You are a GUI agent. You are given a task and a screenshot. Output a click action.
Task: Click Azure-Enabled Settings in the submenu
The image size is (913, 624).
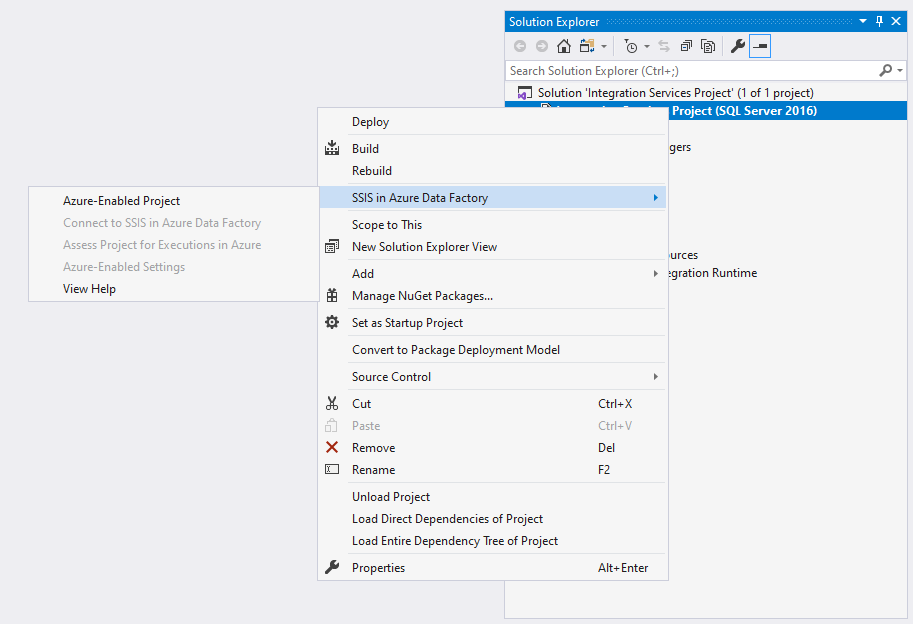(x=174, y=267)
